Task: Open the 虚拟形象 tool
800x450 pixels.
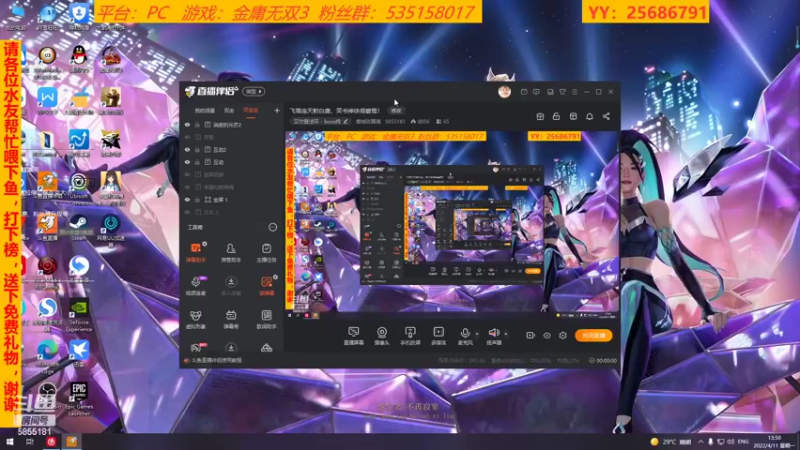Action: point(195,319)
